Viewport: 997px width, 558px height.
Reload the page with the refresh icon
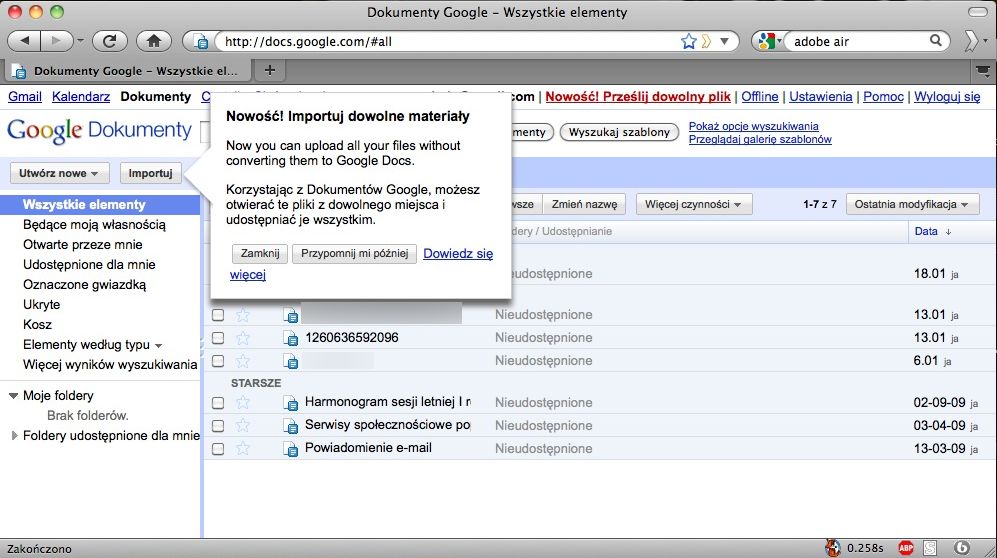109,41
